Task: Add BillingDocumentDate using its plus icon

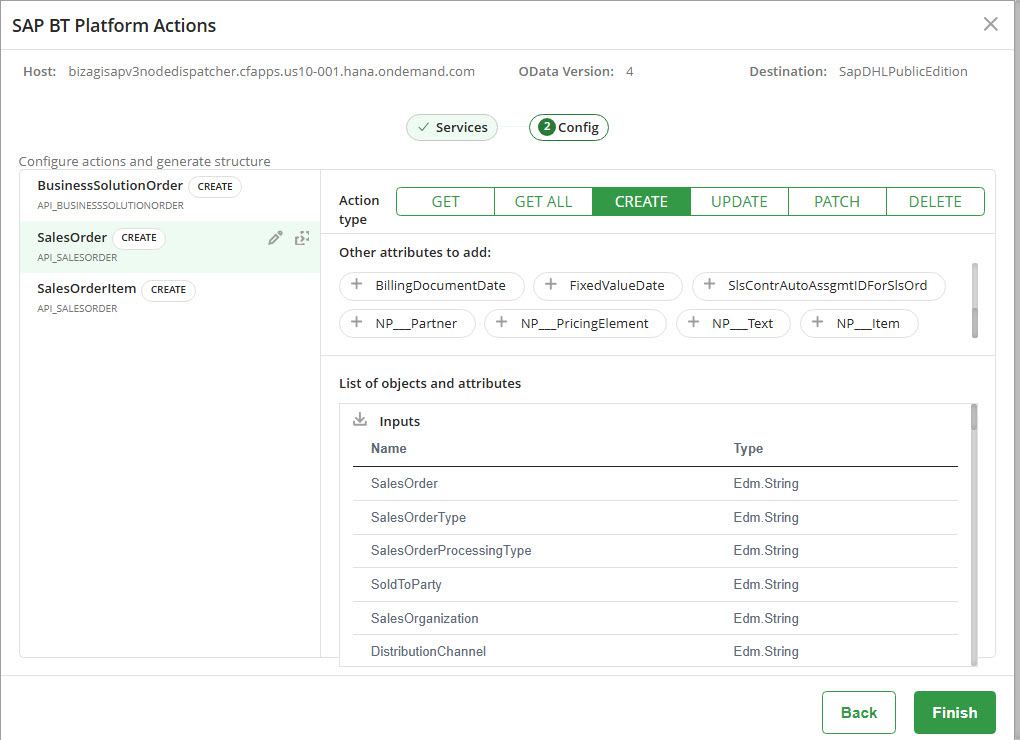Action: tap(356, 284)
